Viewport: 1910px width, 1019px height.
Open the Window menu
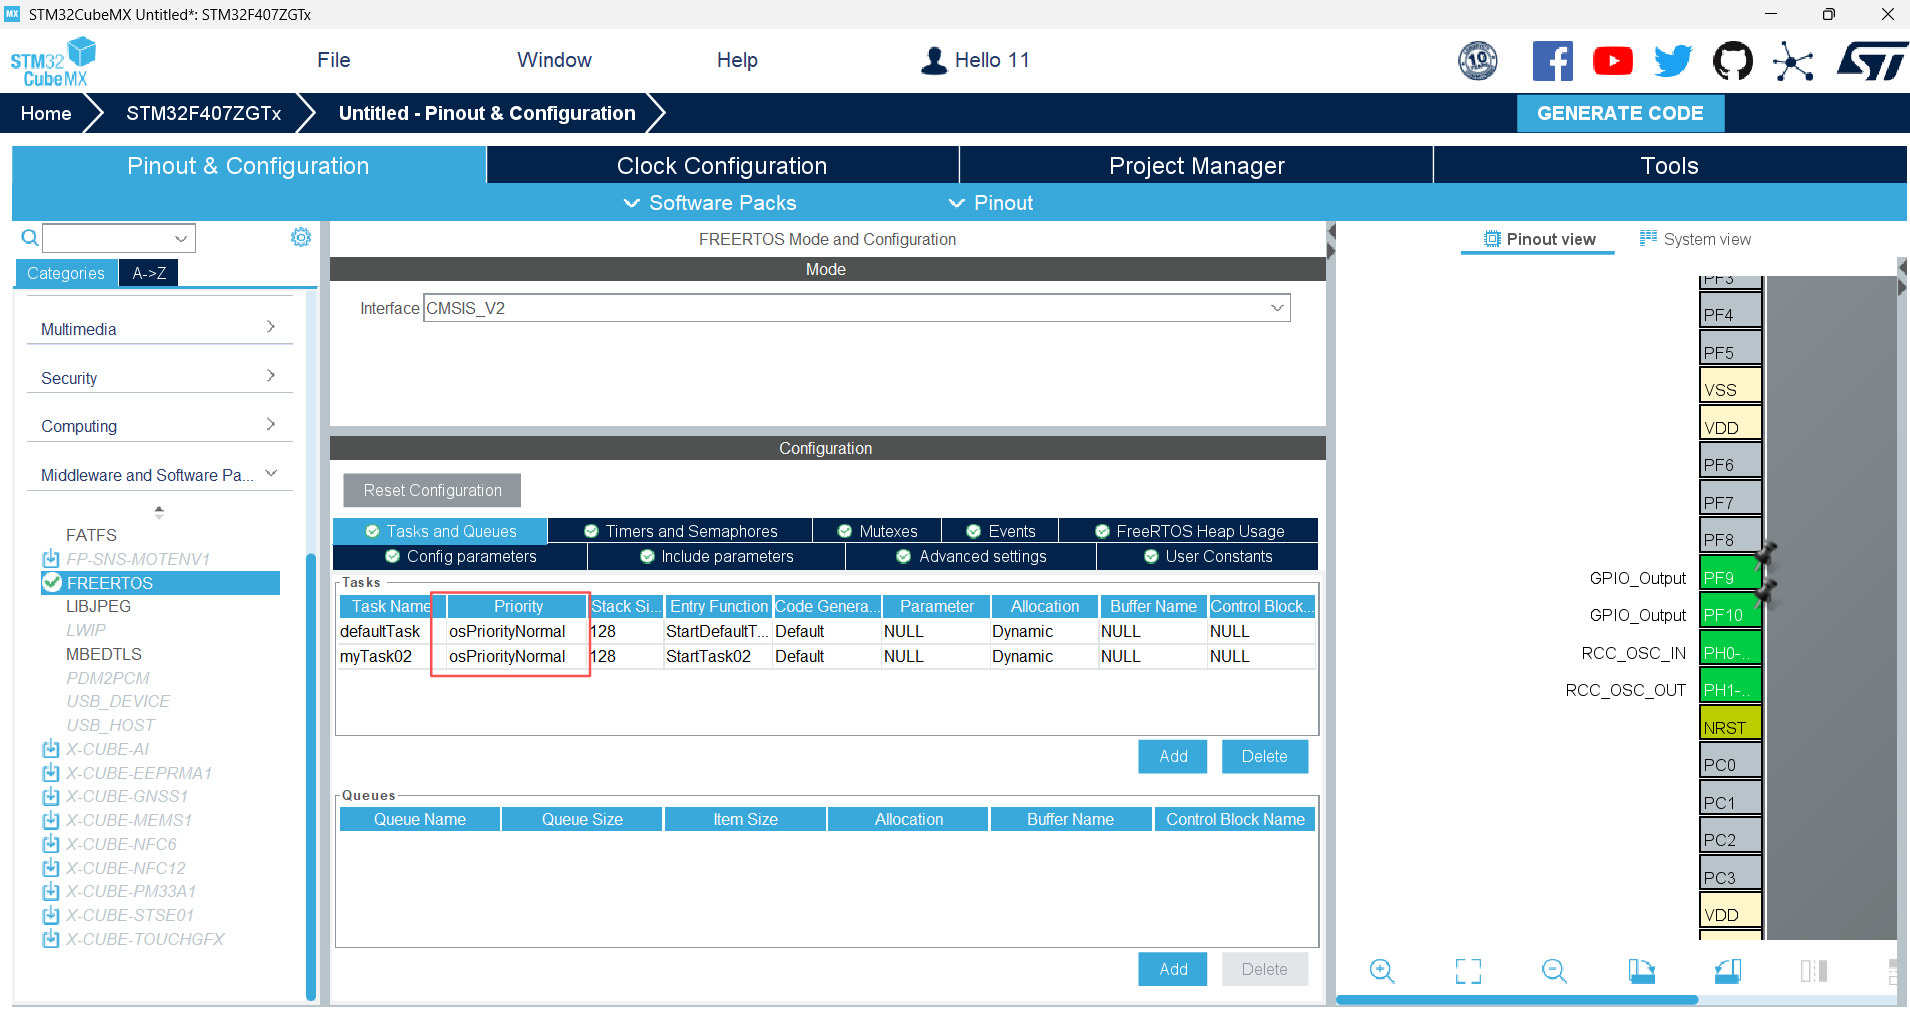pyautogui.click(x=555, y=60)
